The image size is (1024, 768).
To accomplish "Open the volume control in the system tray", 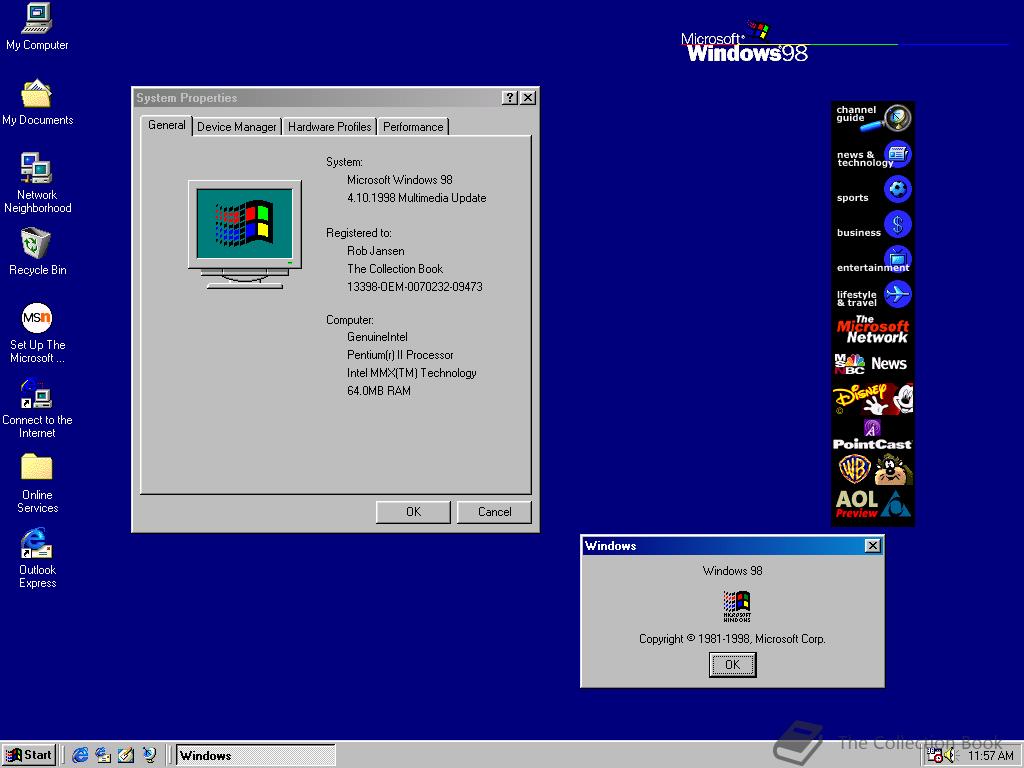I will (x=950, y=755).
